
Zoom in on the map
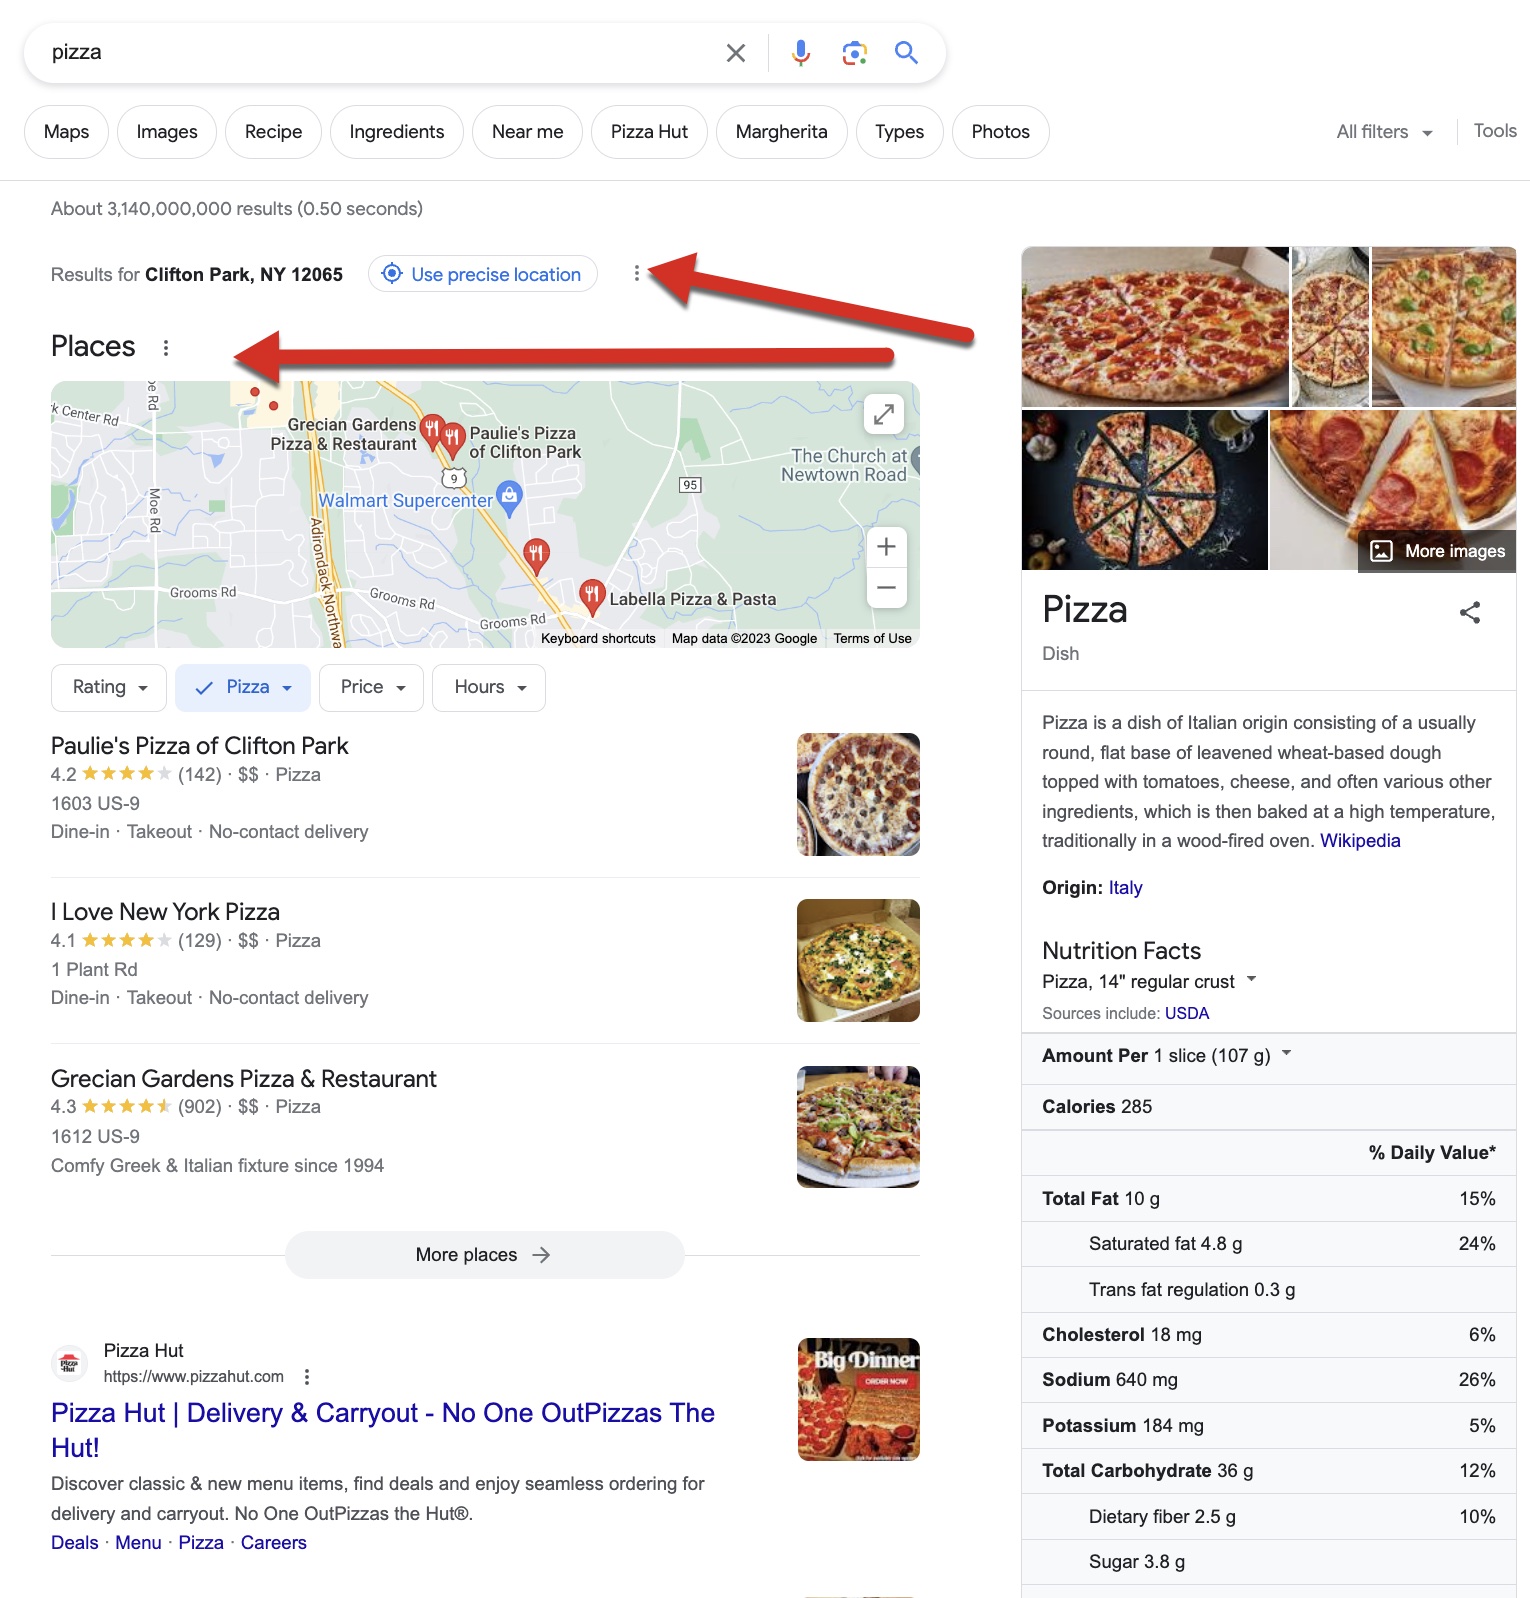[886, 547]
